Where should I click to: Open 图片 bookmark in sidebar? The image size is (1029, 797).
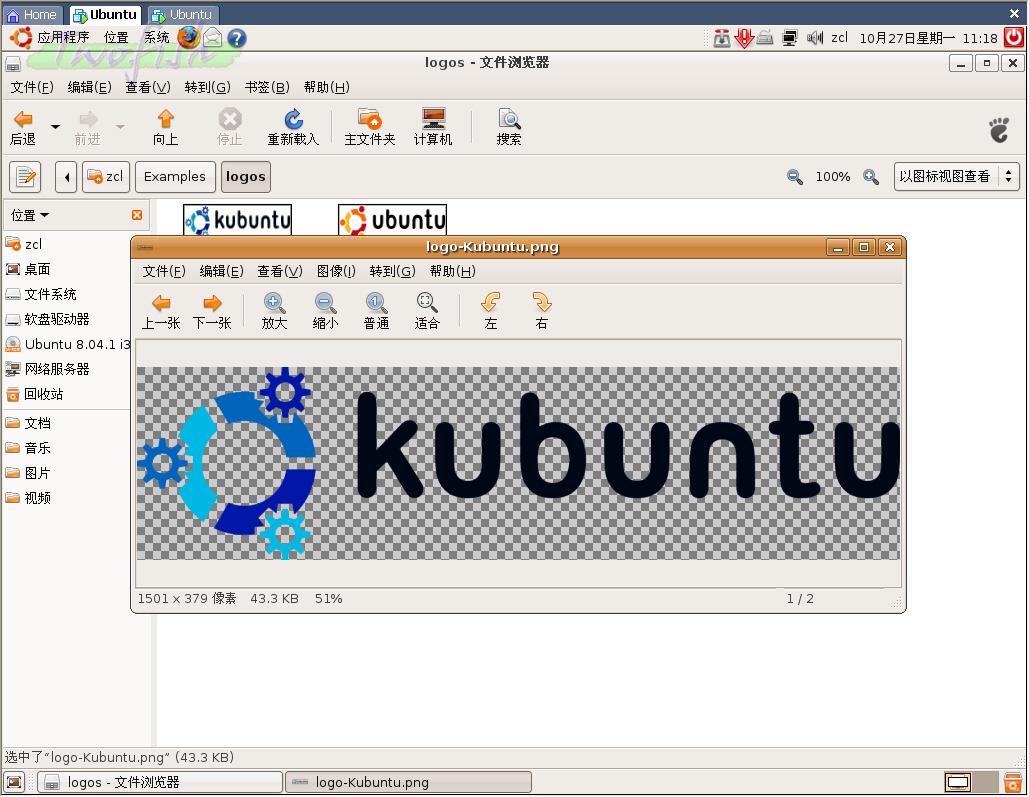tap(28, 473)
